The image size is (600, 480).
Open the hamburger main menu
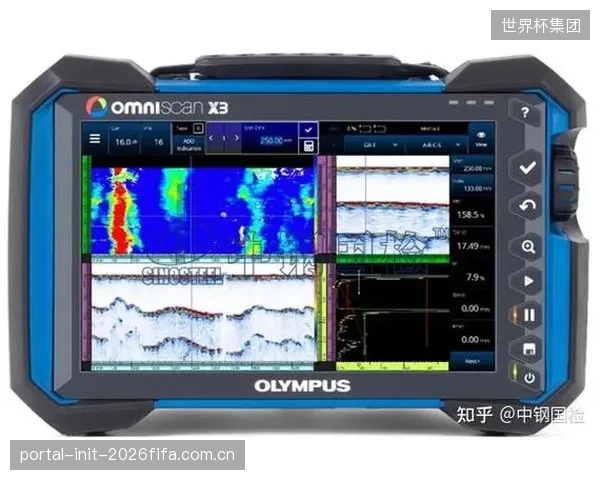click(x=95, y=138)
